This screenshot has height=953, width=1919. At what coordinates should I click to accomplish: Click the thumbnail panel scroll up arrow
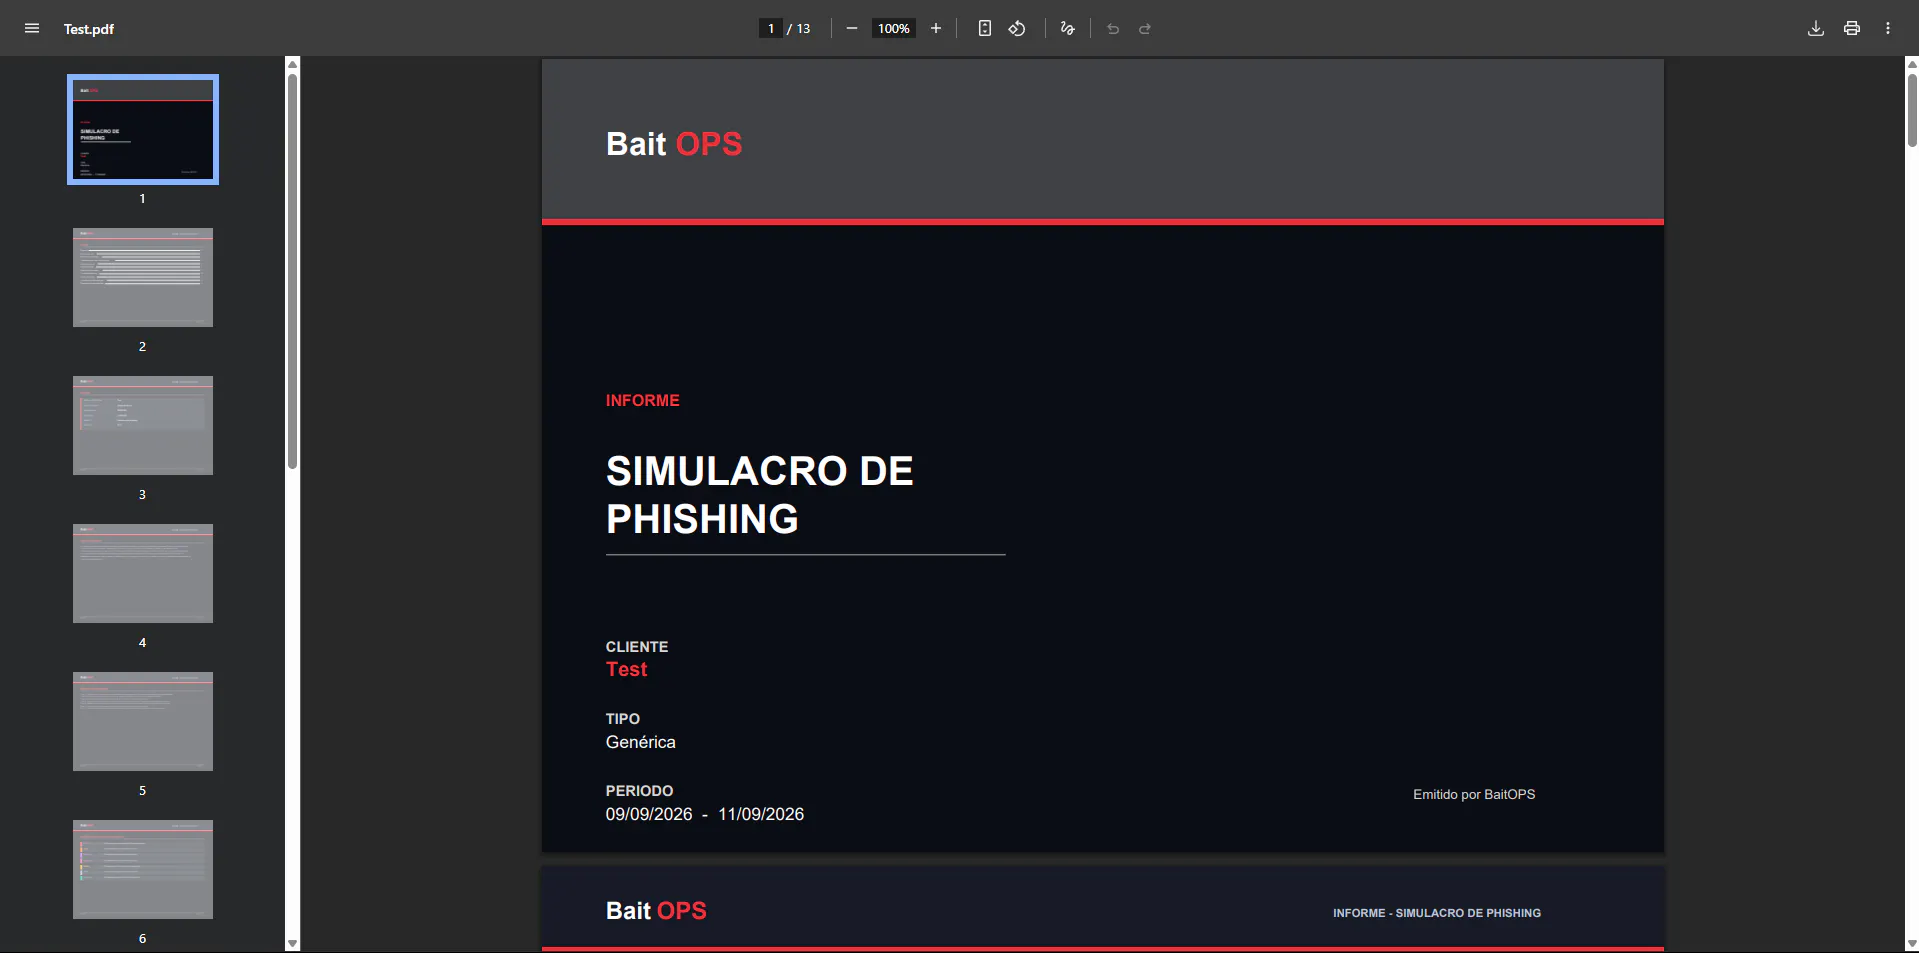click(x=292, y=64)
